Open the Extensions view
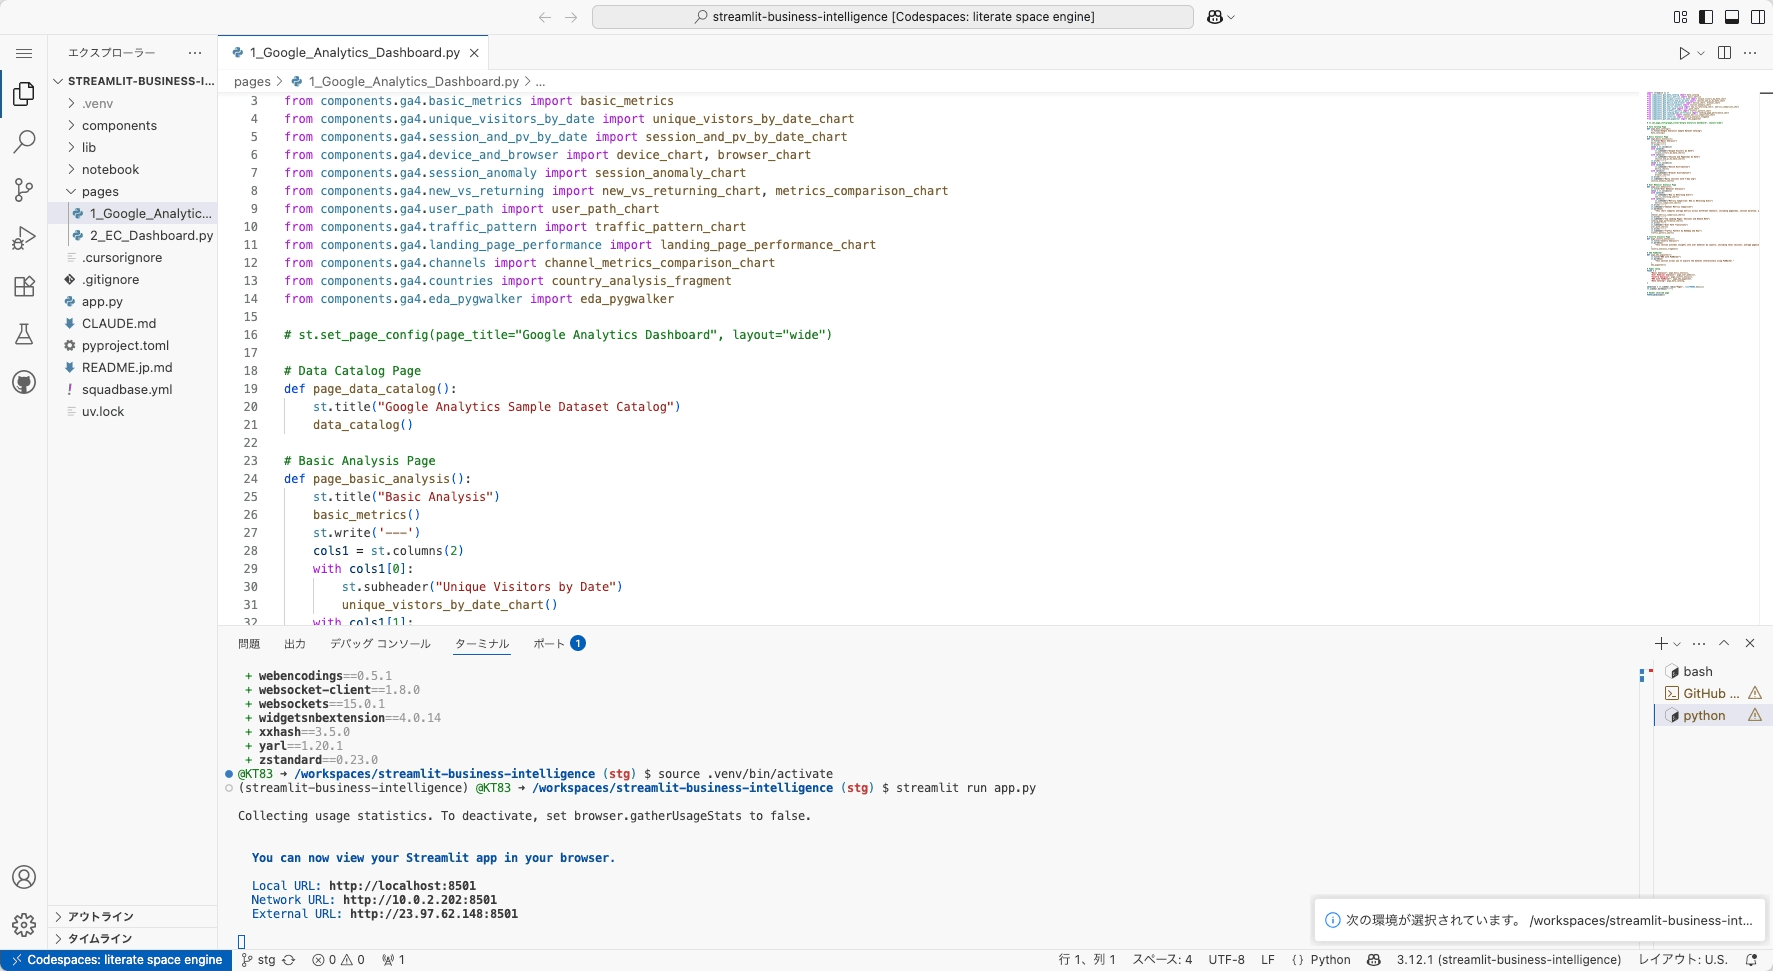The width and height of the screenshot is (1773, 971). (24, 287)
